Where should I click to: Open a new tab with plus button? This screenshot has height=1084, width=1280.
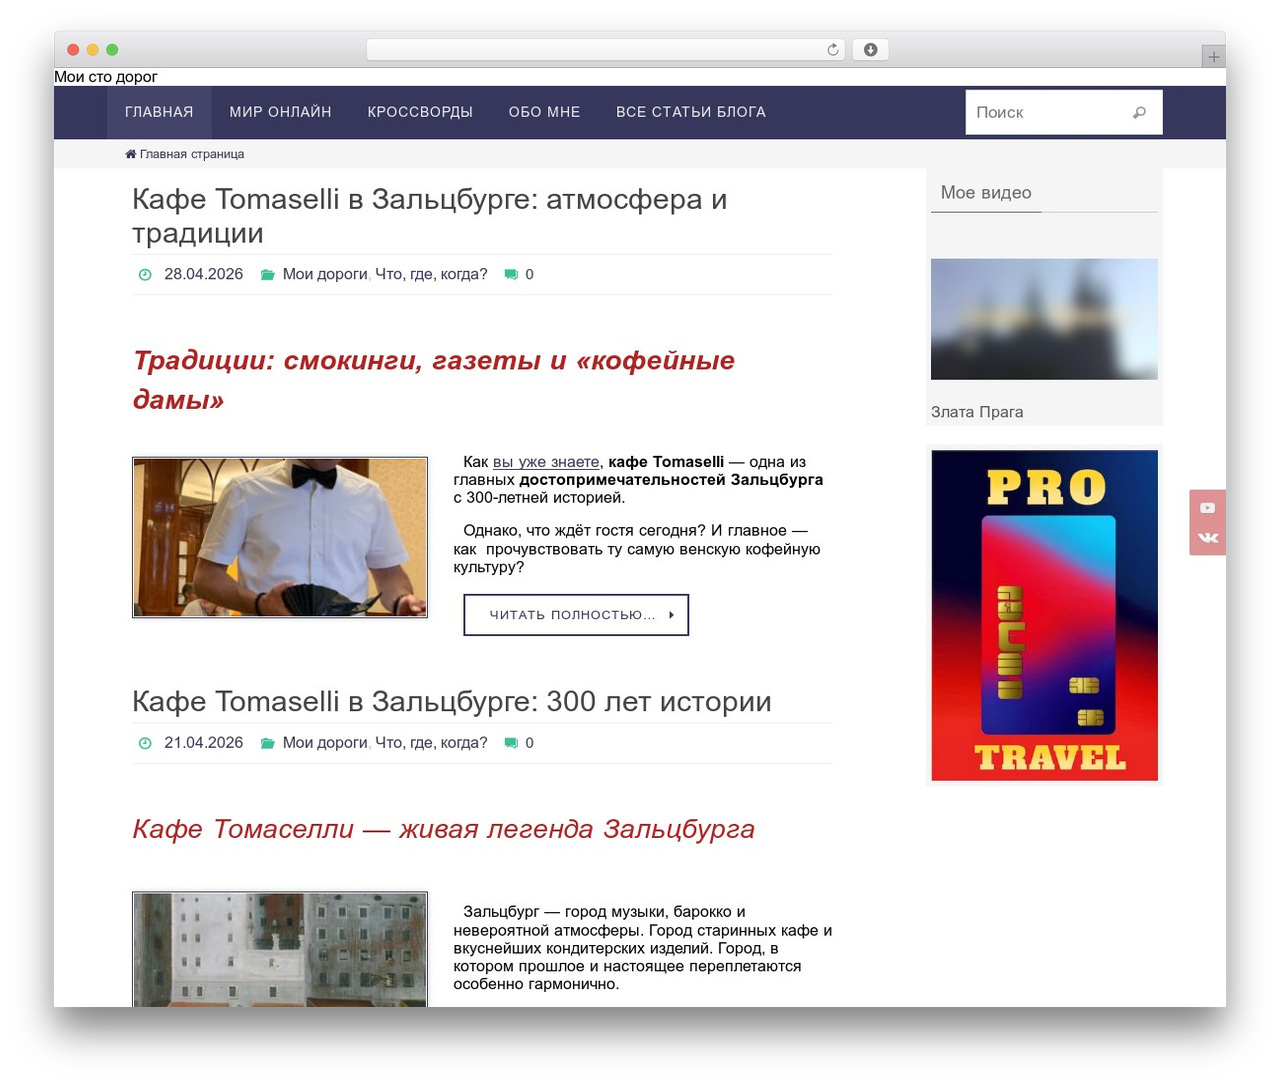pos(1213,57)
